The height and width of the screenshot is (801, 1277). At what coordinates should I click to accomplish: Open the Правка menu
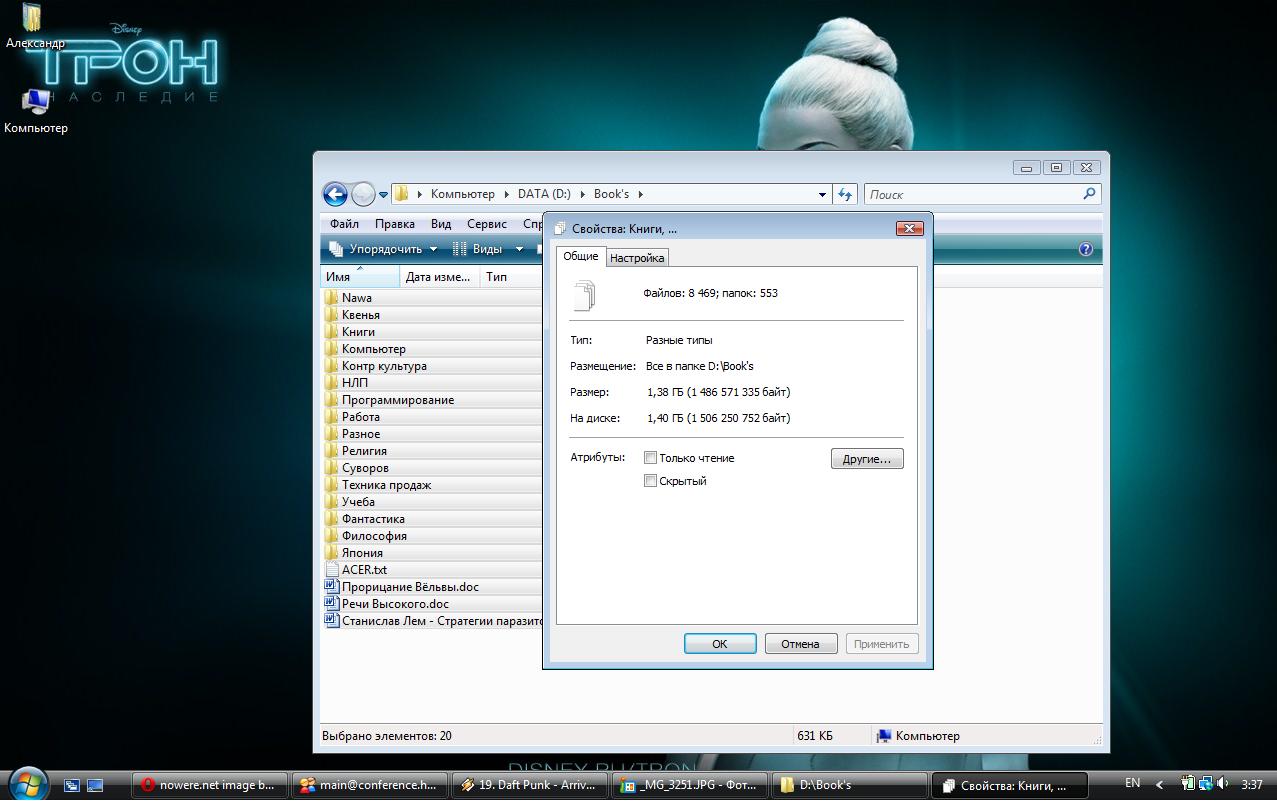click(x=395, y=224)
